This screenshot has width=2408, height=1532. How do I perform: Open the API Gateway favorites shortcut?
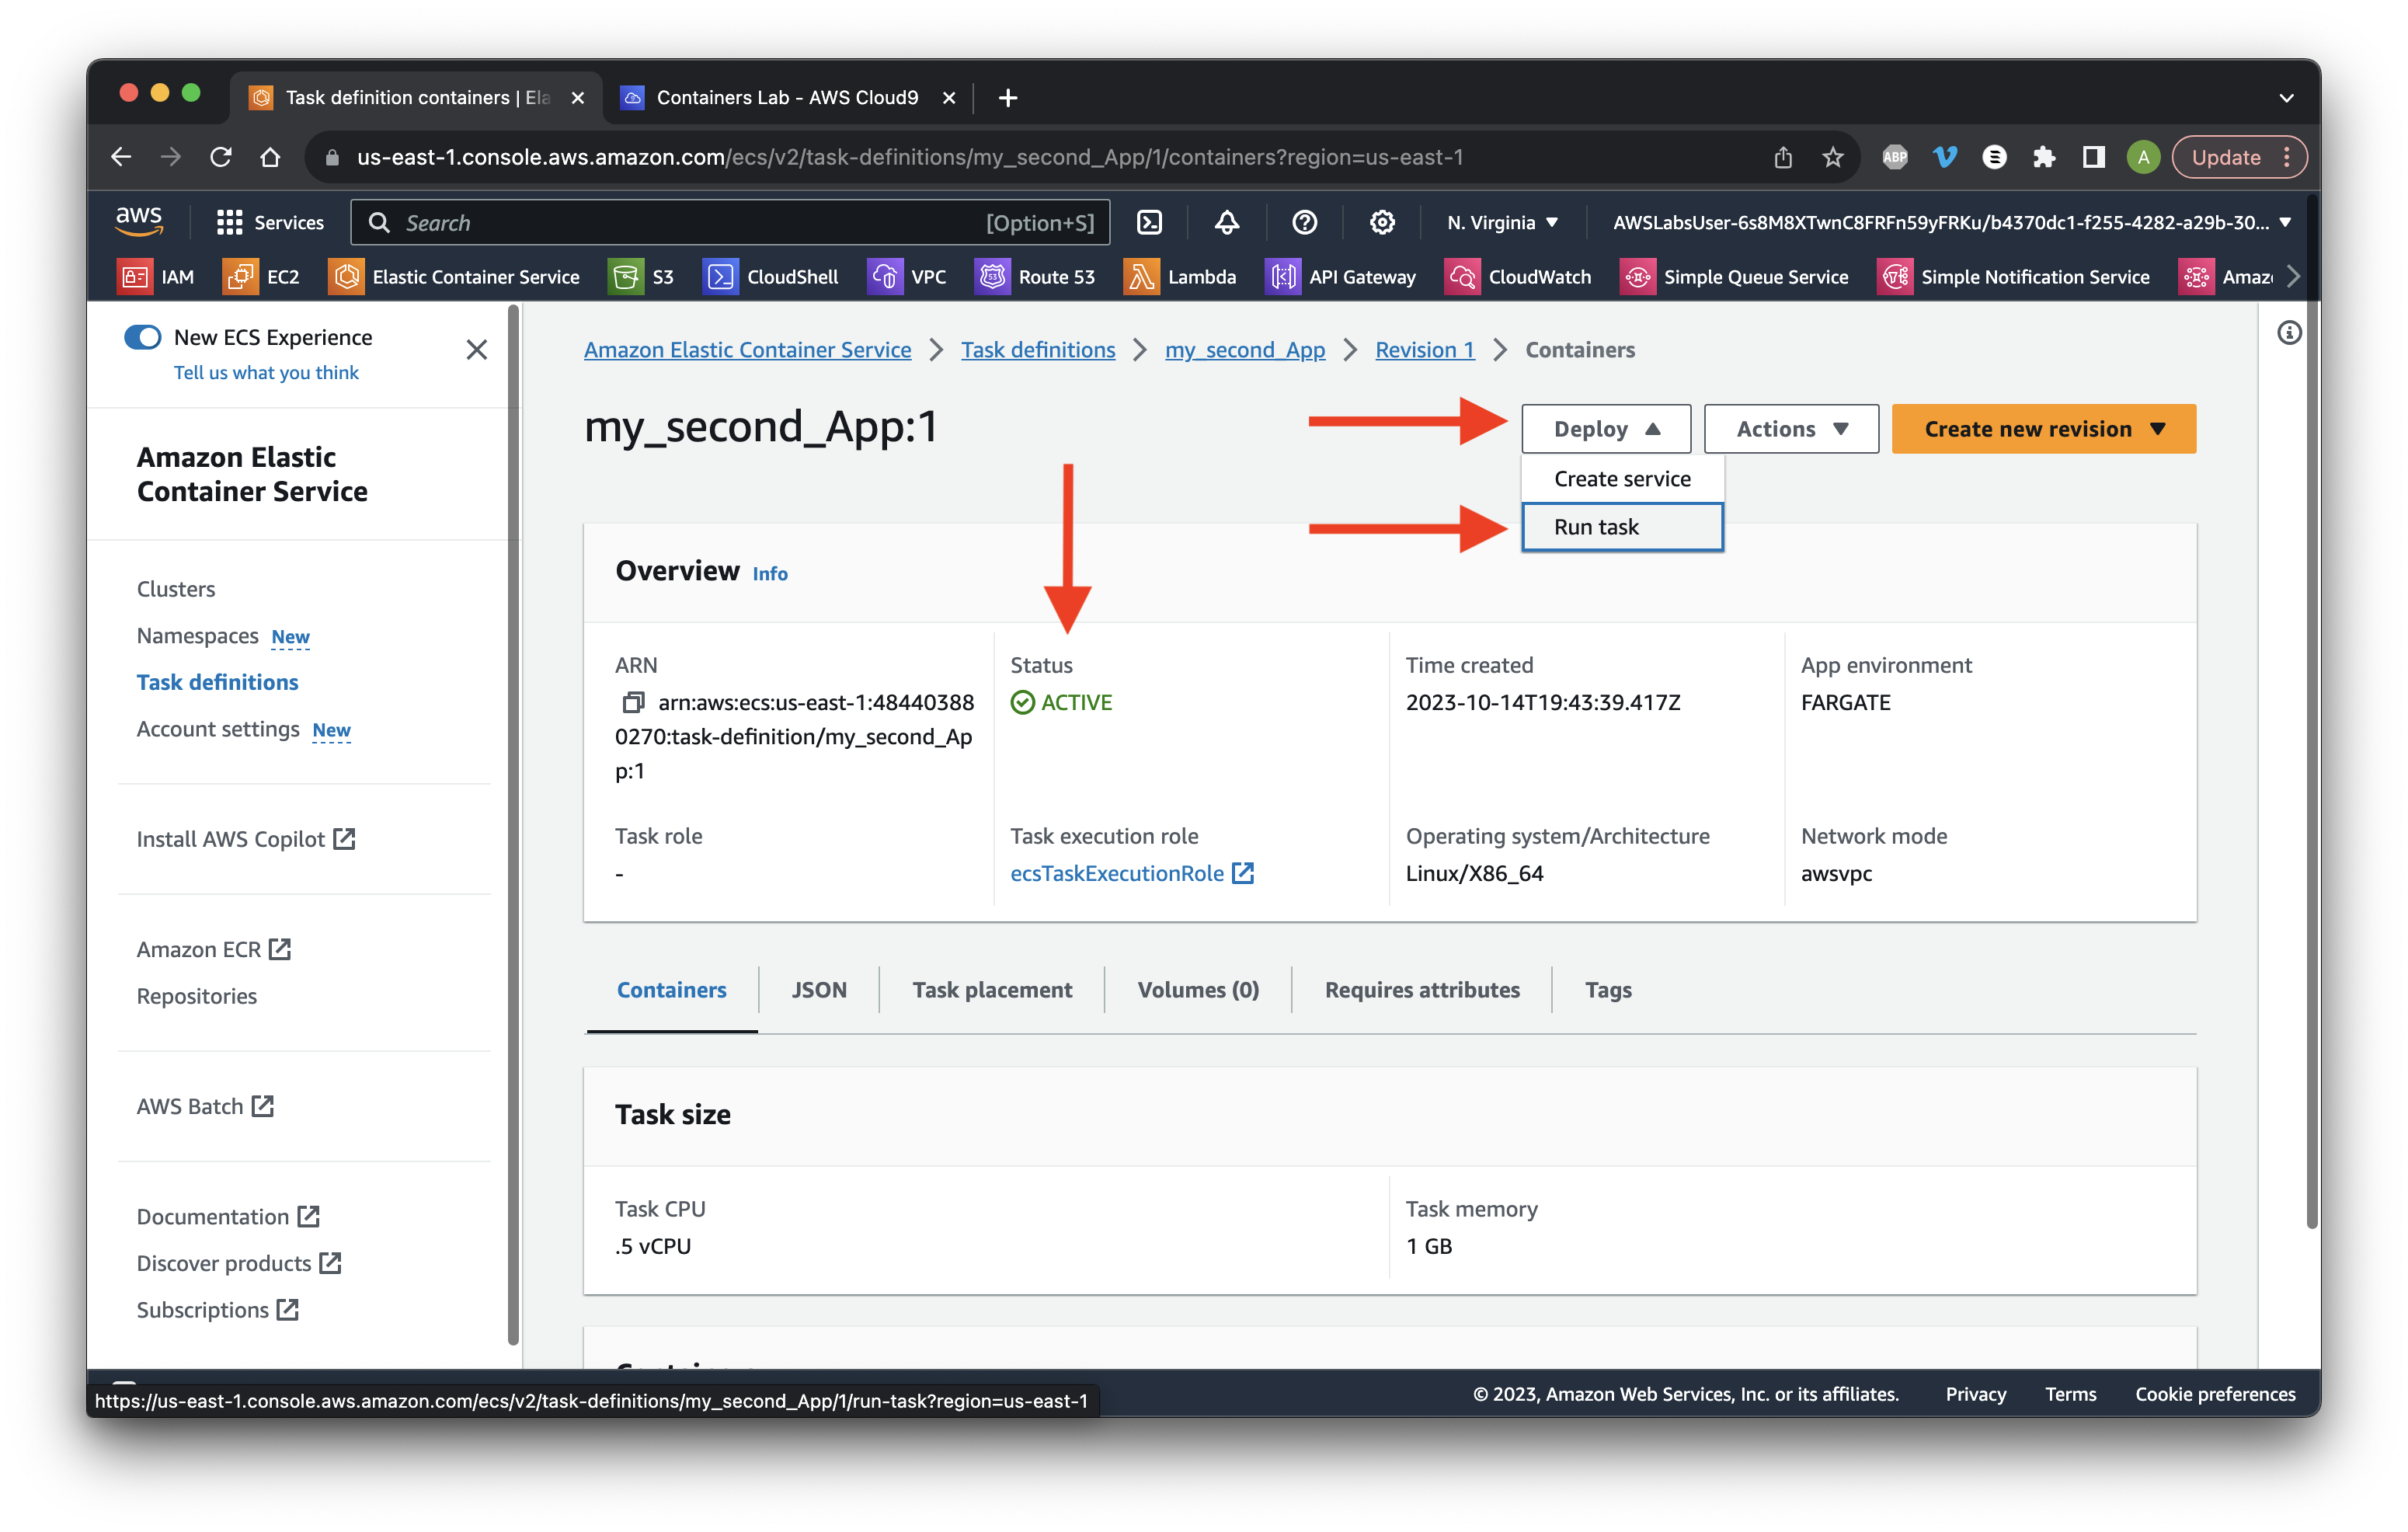(x=1341, y=277)
